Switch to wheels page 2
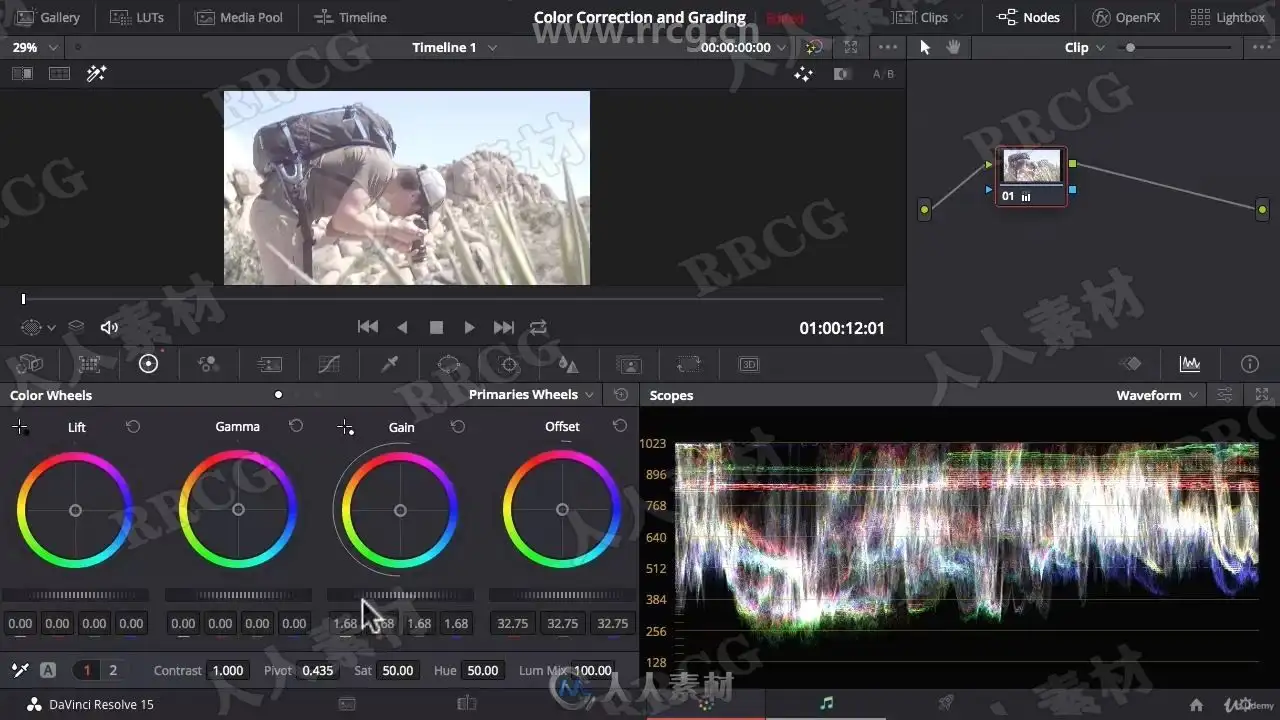Viewport: 1280px width, 720px height. (x=113, y=670)
